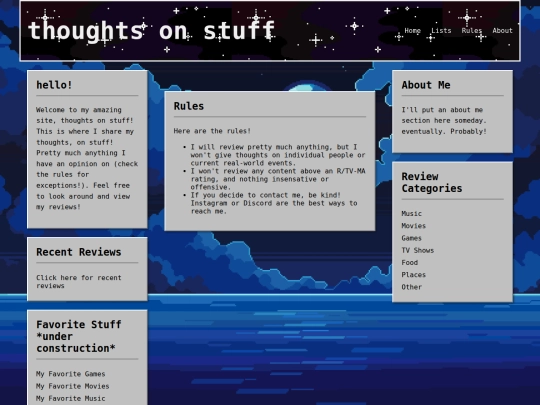540x405 pixels.
Task: Click 'Favorite Stuff *under construction*' heading
Action: point(79,336)
